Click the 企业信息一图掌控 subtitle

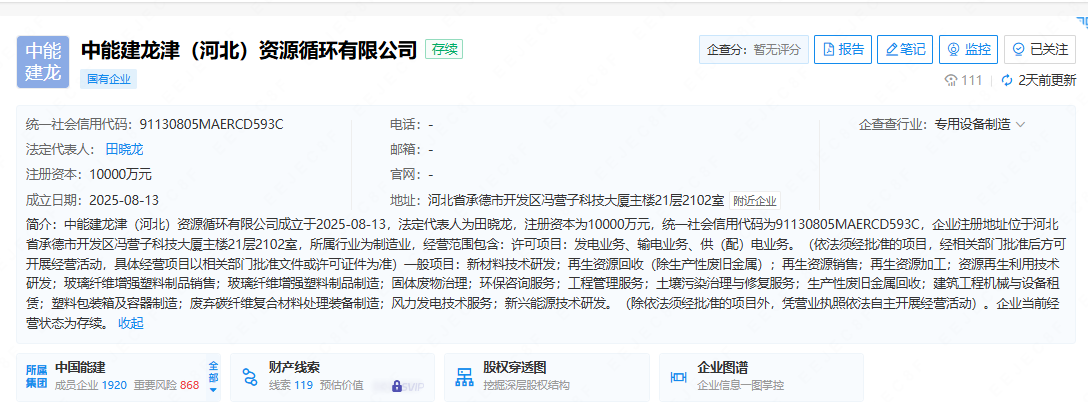click(740, 385)
